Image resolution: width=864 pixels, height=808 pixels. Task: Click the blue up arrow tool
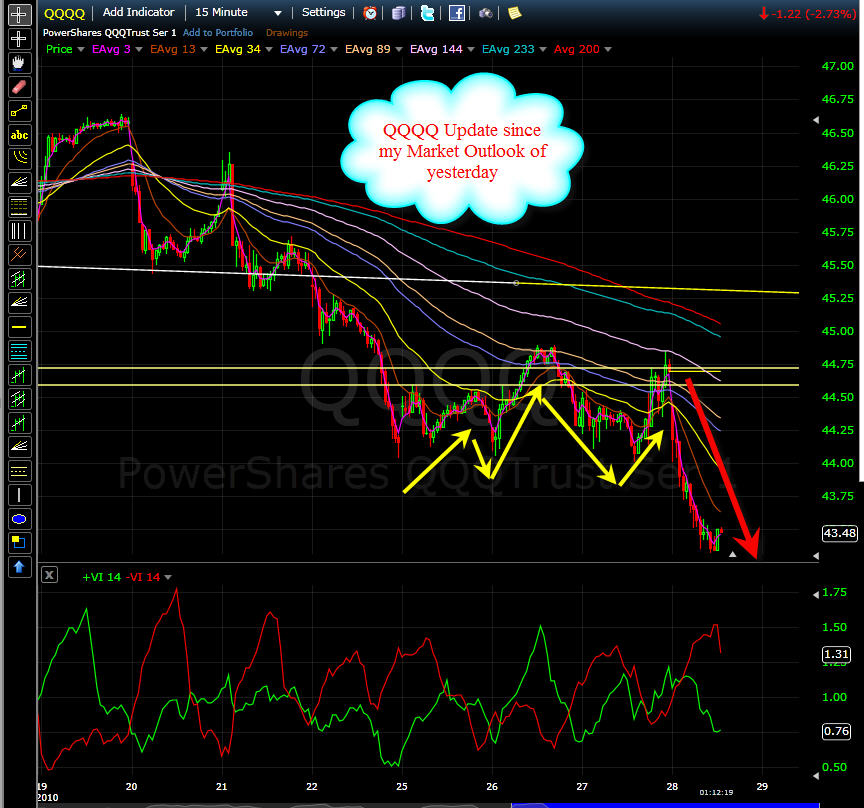click(x=19, y=567)
